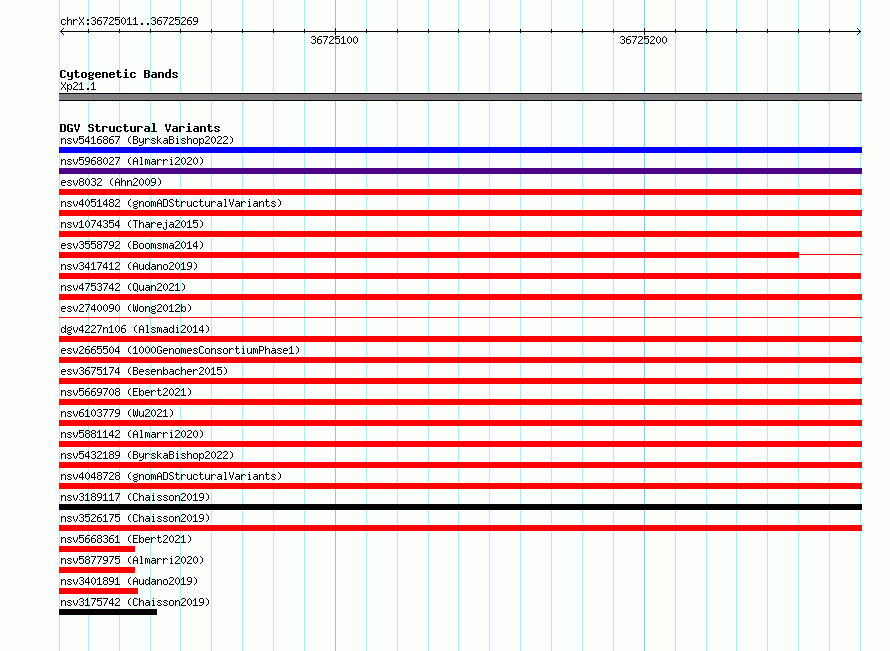Open nsv1074354 (Thareja2015) variant
The height and width of the screenshot is (651, 890).
click(x=132, y=224)
